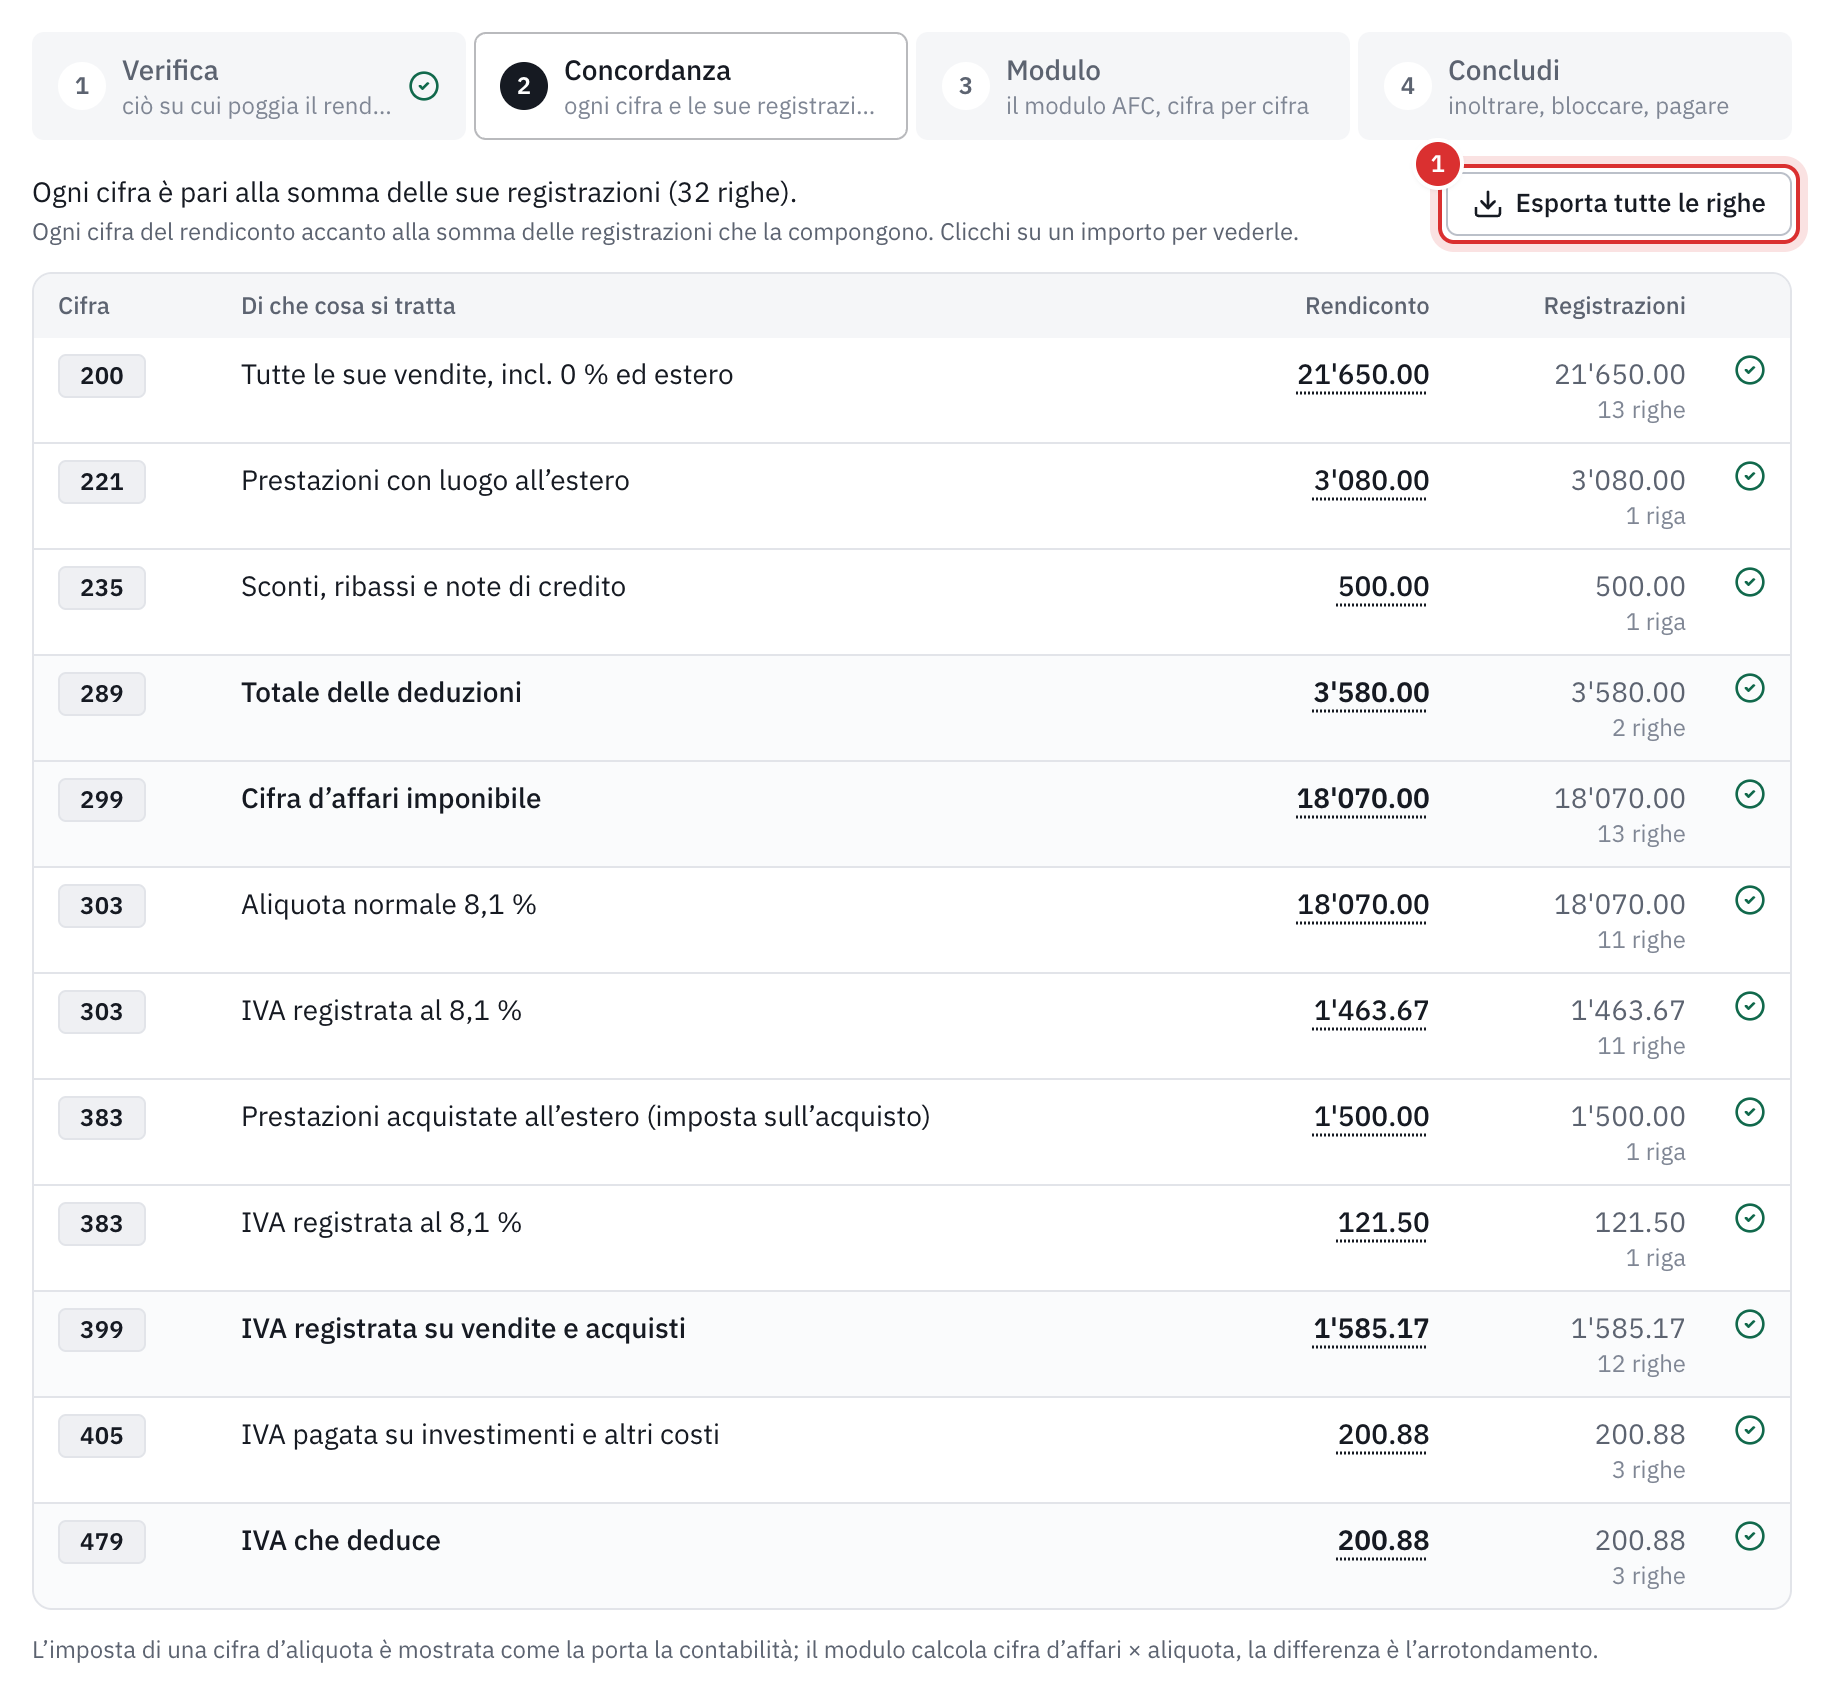Open rendiconto amount 121.50
The height and width of the screenshot is (1688, 1824).
click(1383, 1223)
